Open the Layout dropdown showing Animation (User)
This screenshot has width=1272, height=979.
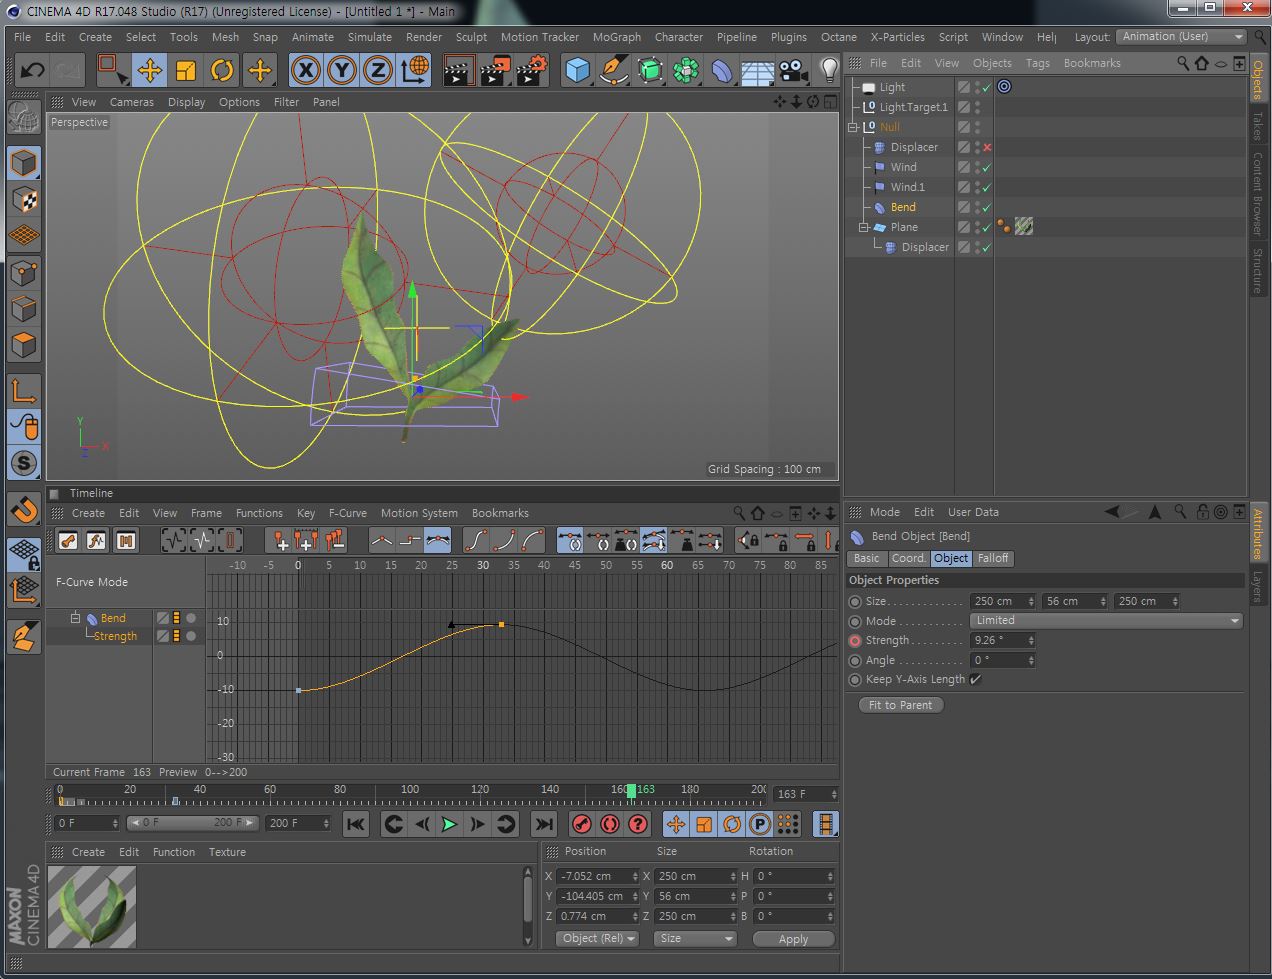(x=1181, y=37)
